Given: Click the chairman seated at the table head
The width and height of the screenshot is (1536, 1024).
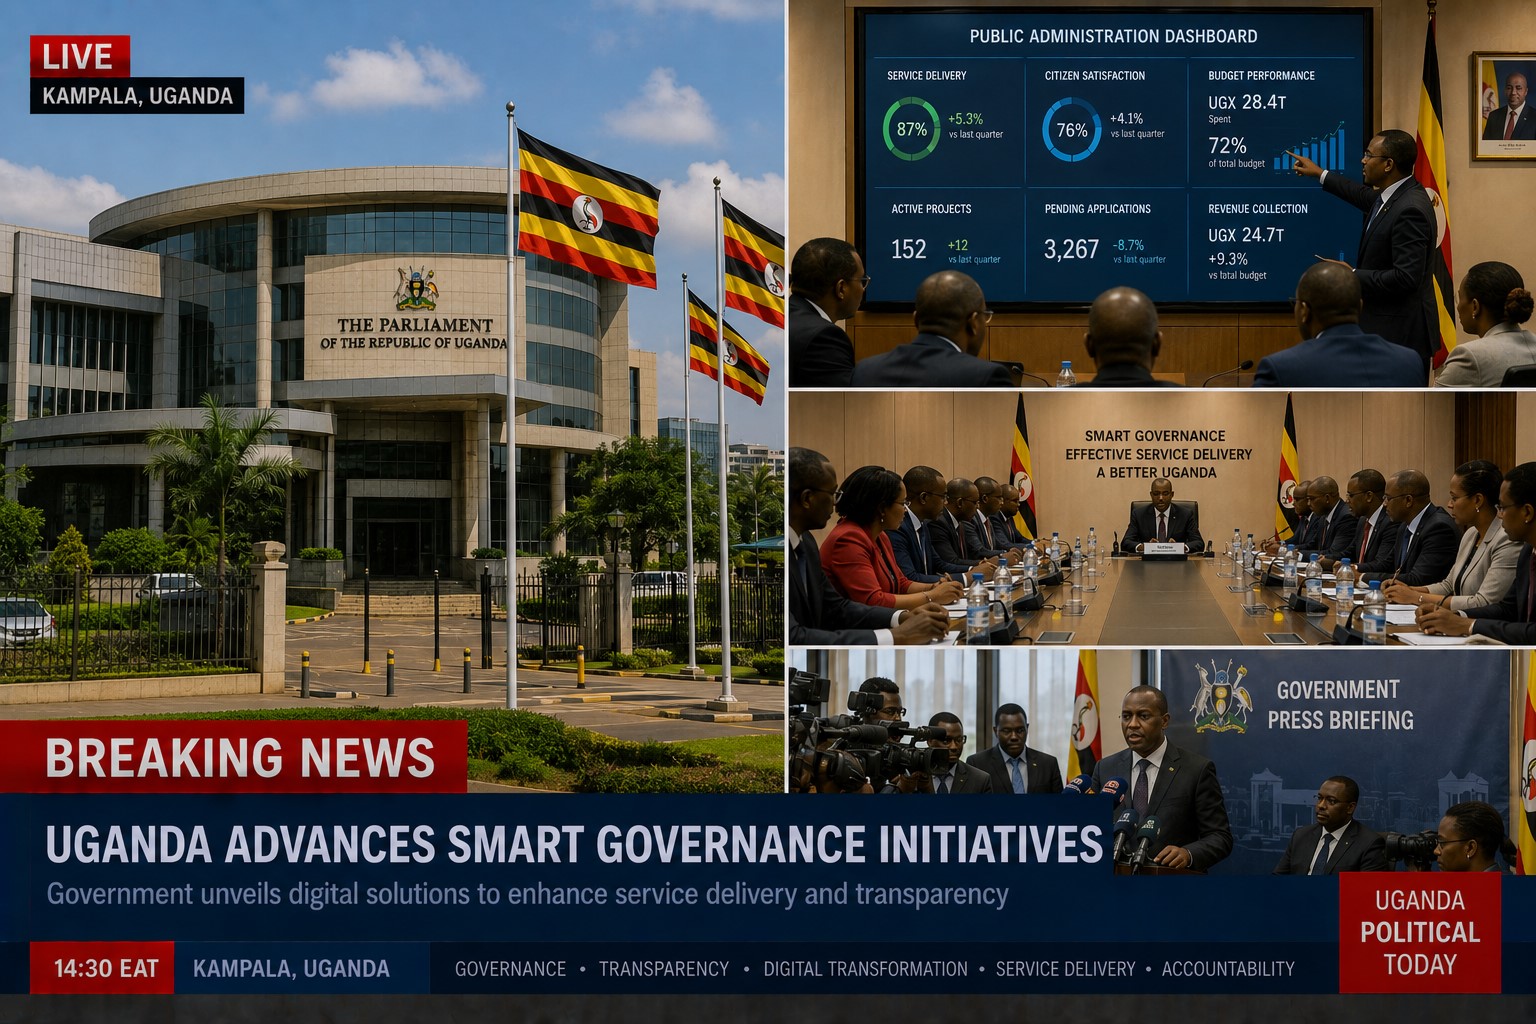Looking at the screenshot, I should tap(1160, 514).
